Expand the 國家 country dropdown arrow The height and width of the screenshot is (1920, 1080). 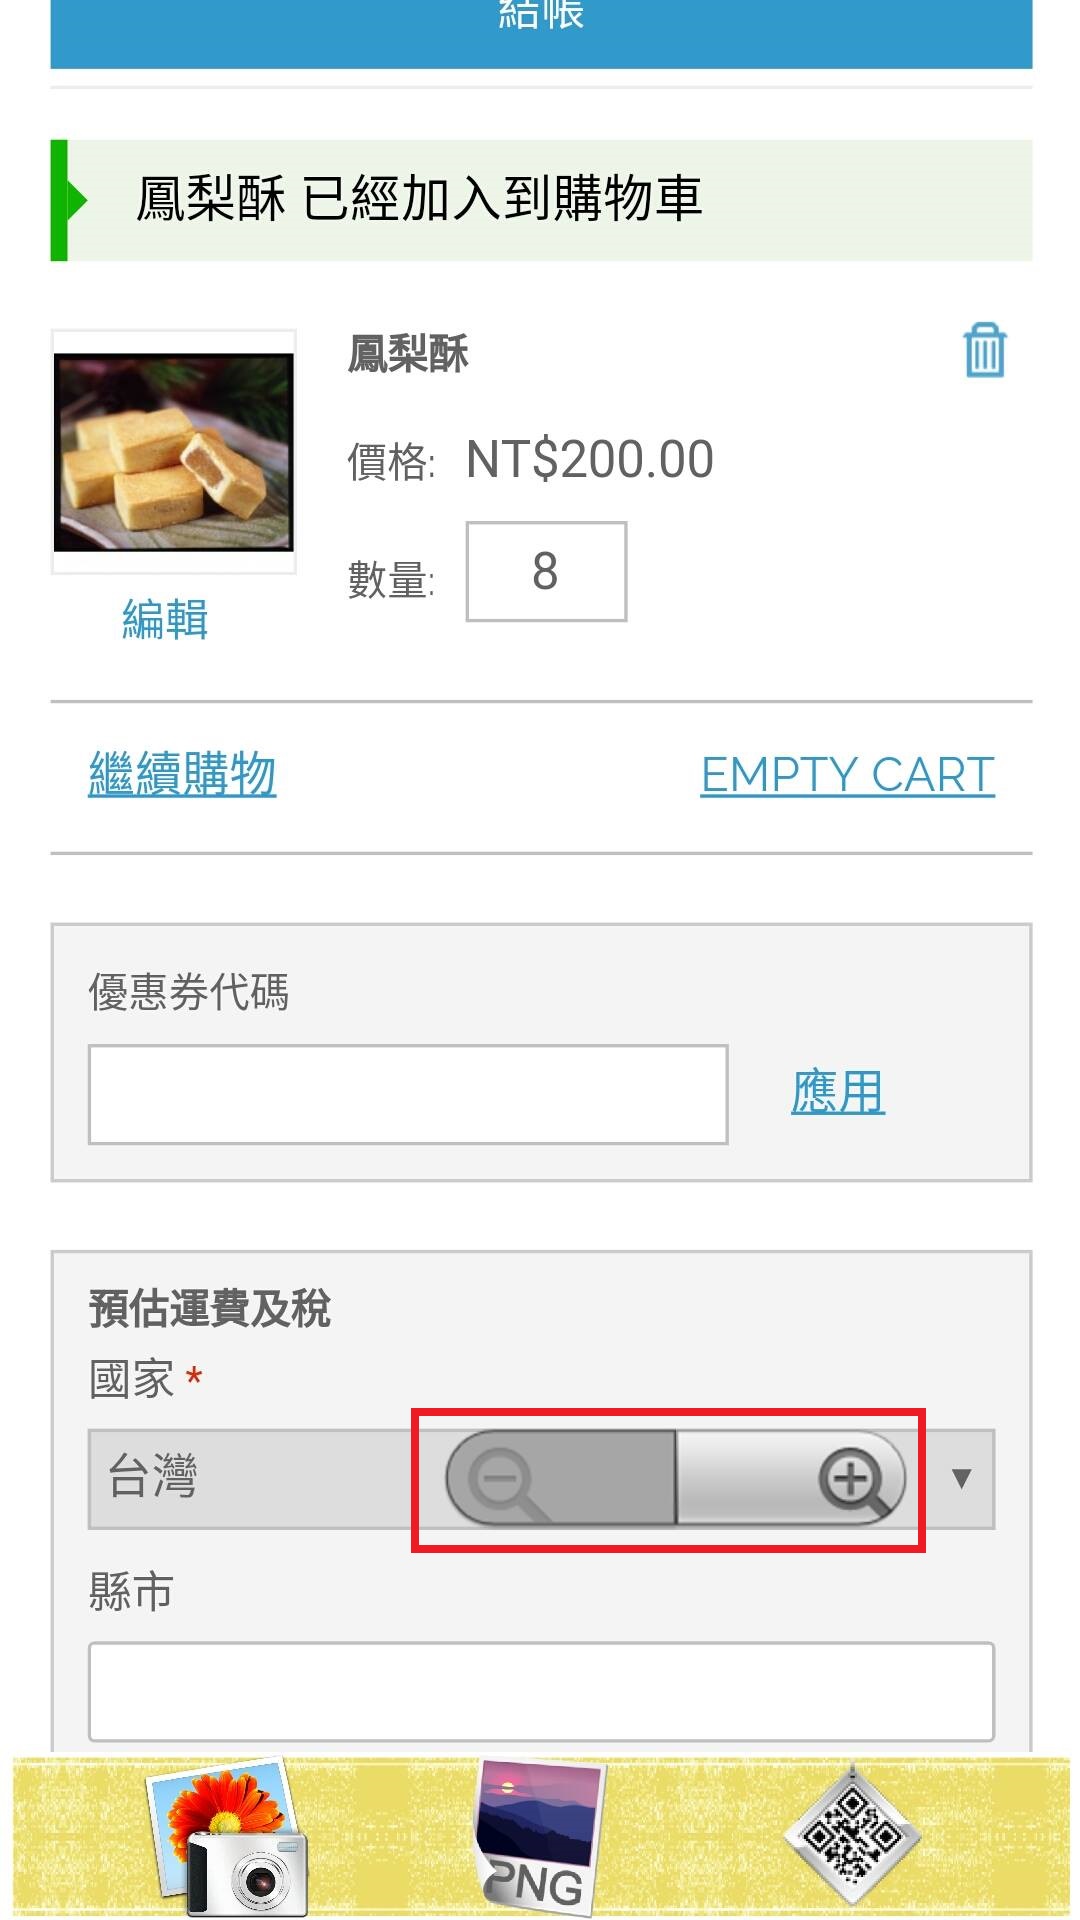pos(961,1479)
